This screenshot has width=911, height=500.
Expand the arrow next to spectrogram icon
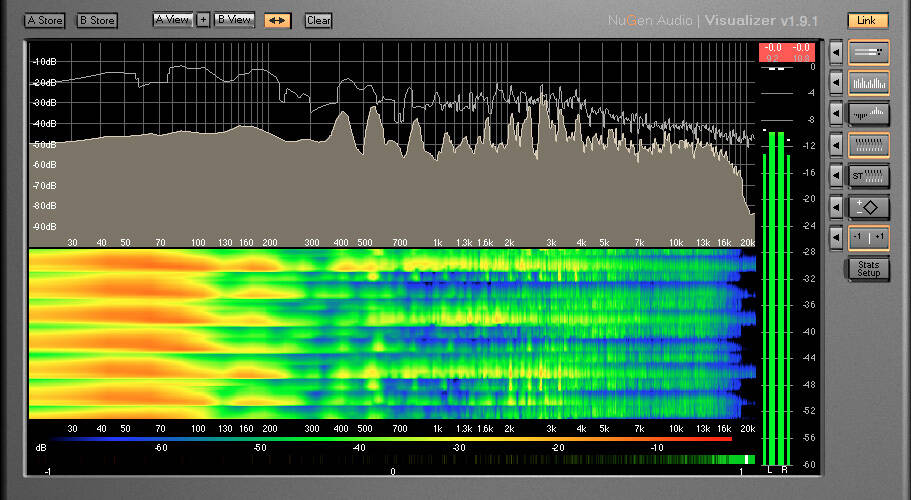pyautogui.click(x=836, y=144)
